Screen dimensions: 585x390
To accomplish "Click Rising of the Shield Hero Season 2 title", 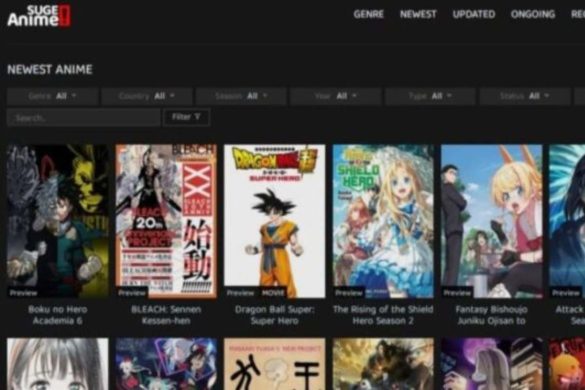I will pyautogui.click(x=383, y=315).
